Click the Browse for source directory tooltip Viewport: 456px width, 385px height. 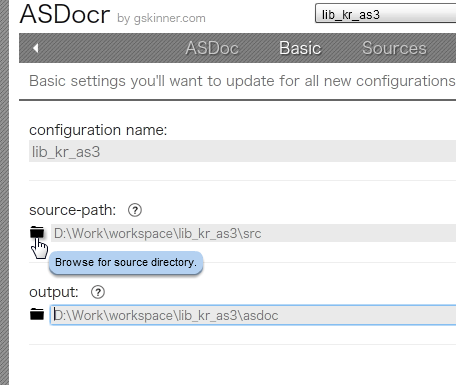126,263
